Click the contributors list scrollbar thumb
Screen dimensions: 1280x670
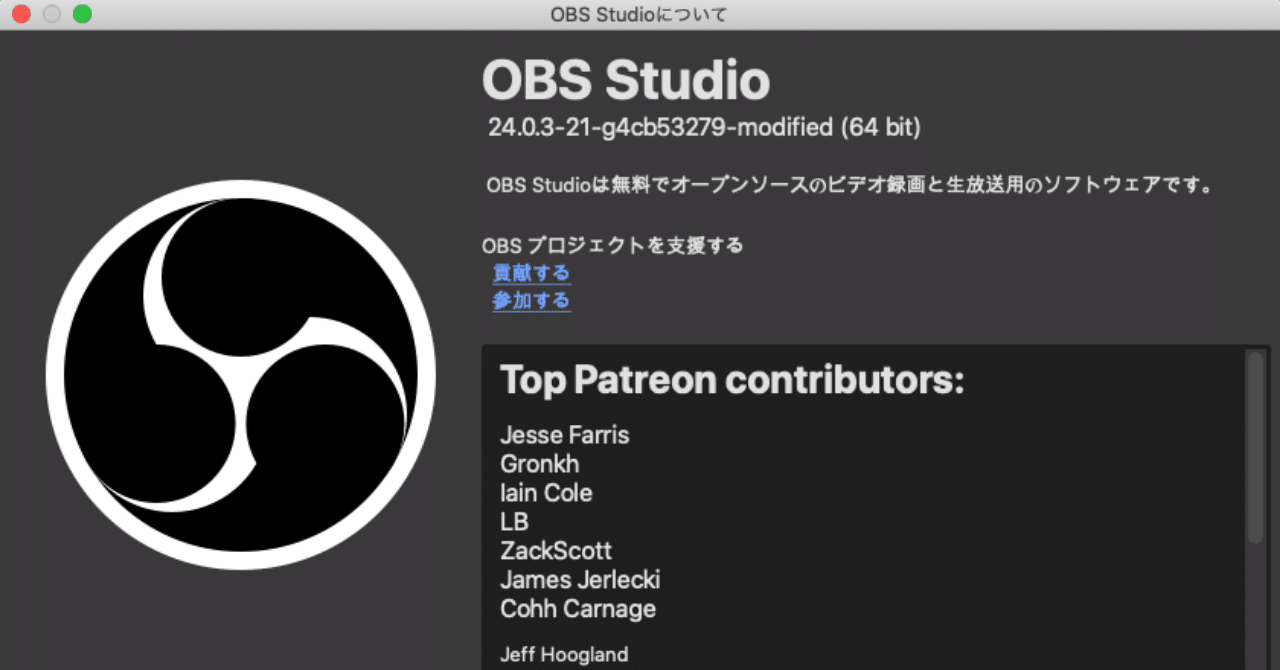pyautogui.click(x=1255, y=447)
